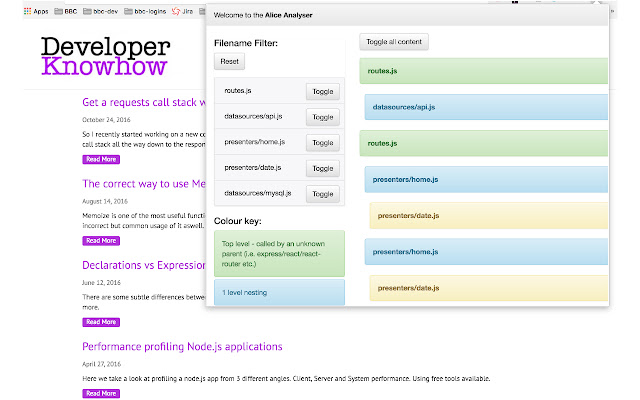Screen dimensions: 640x400
Task: Open the Performance profiling Node.js applications article
Action: (x=182, y=346)
